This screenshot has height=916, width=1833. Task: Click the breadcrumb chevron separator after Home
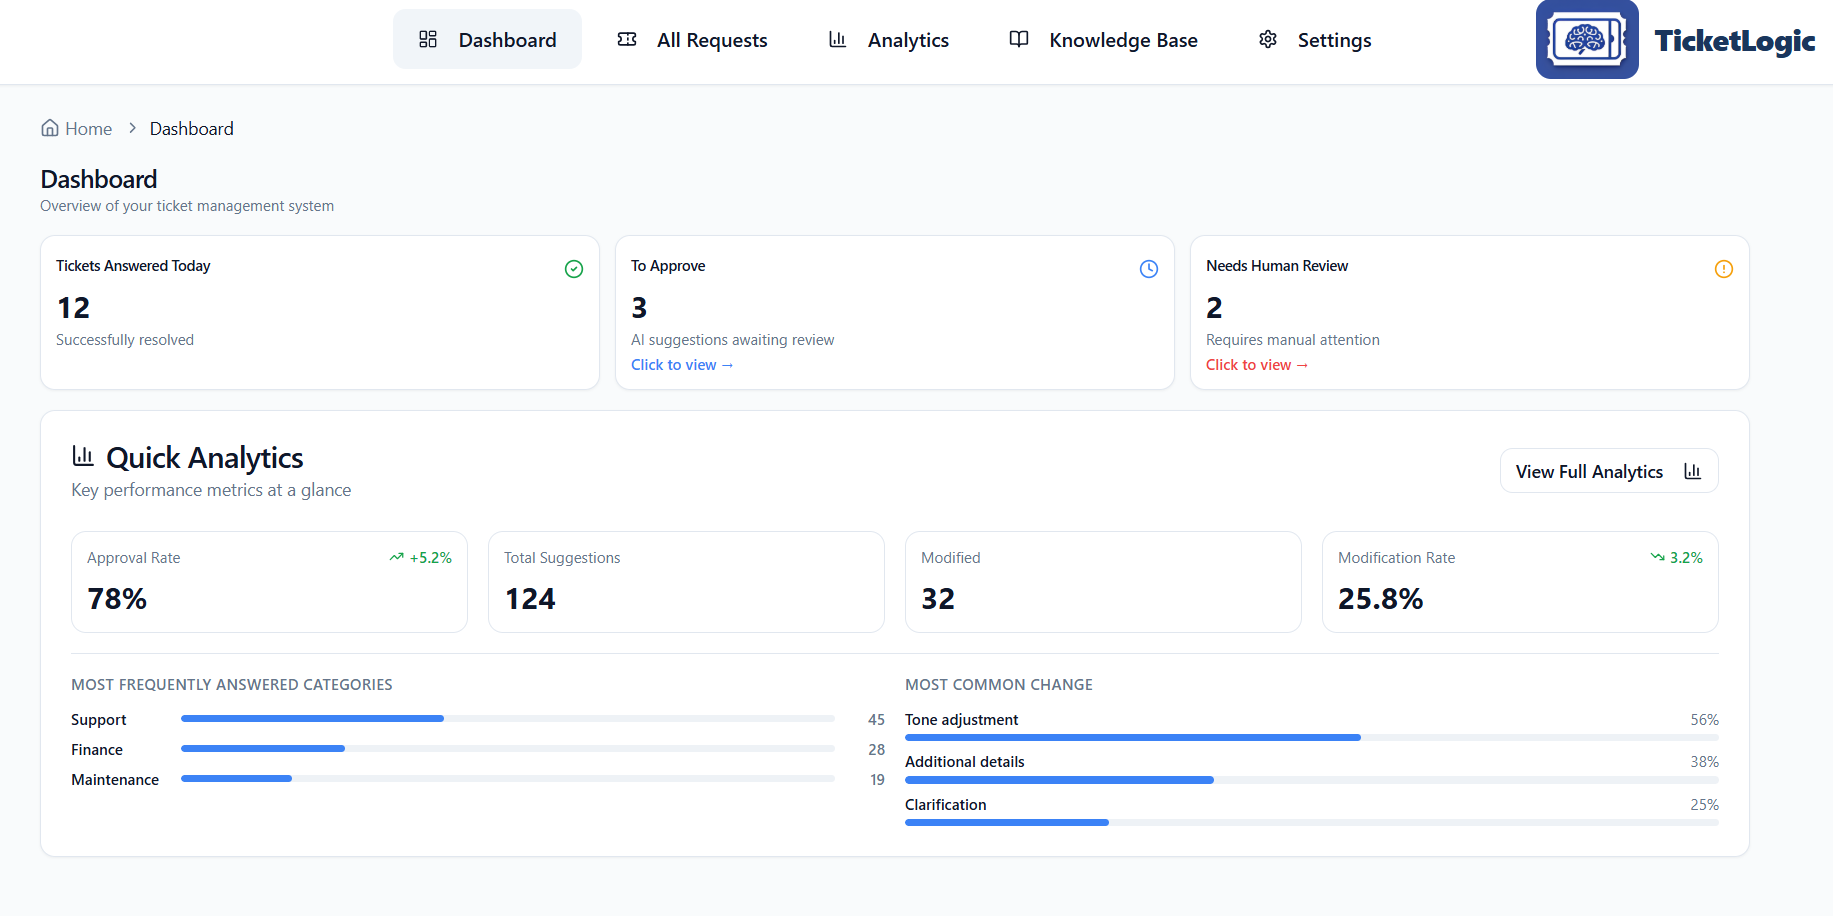[132, 128]
